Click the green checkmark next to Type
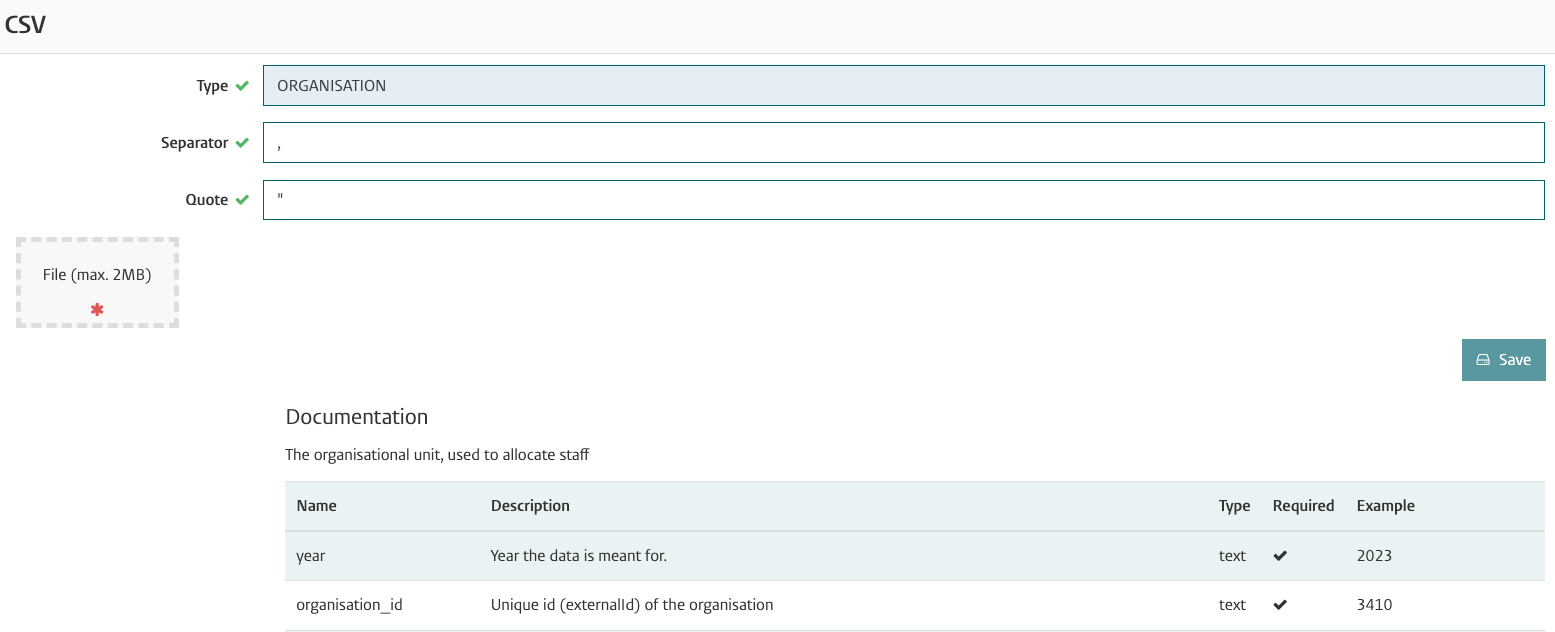This screenshot has width=1555, height=632. point(242,86)
